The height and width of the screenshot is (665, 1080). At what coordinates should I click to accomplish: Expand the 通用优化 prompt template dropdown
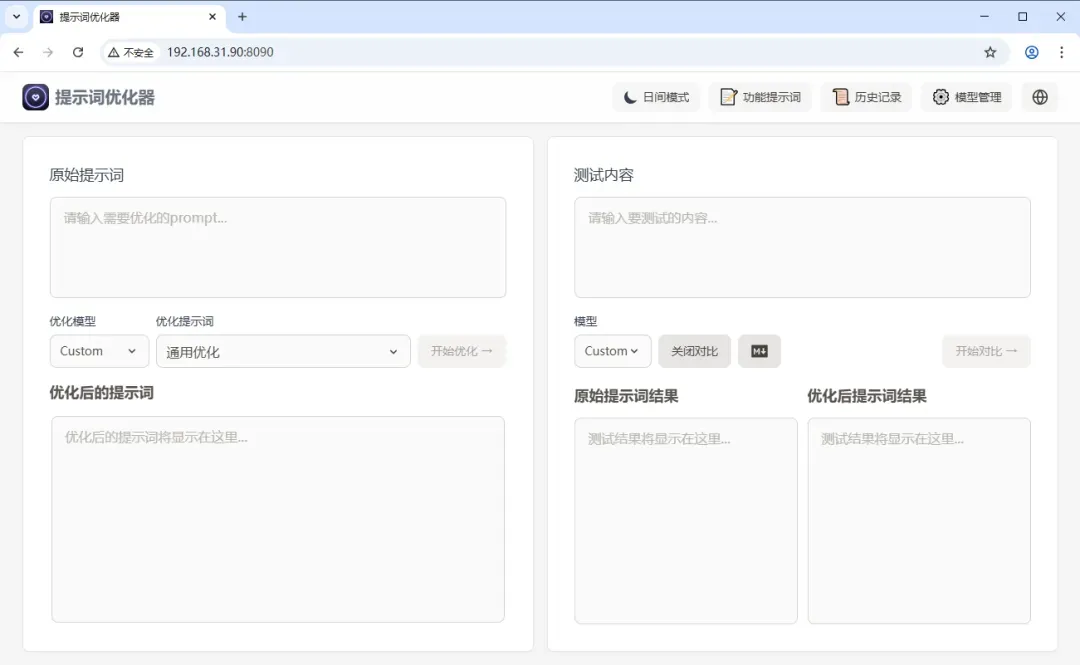283,351
